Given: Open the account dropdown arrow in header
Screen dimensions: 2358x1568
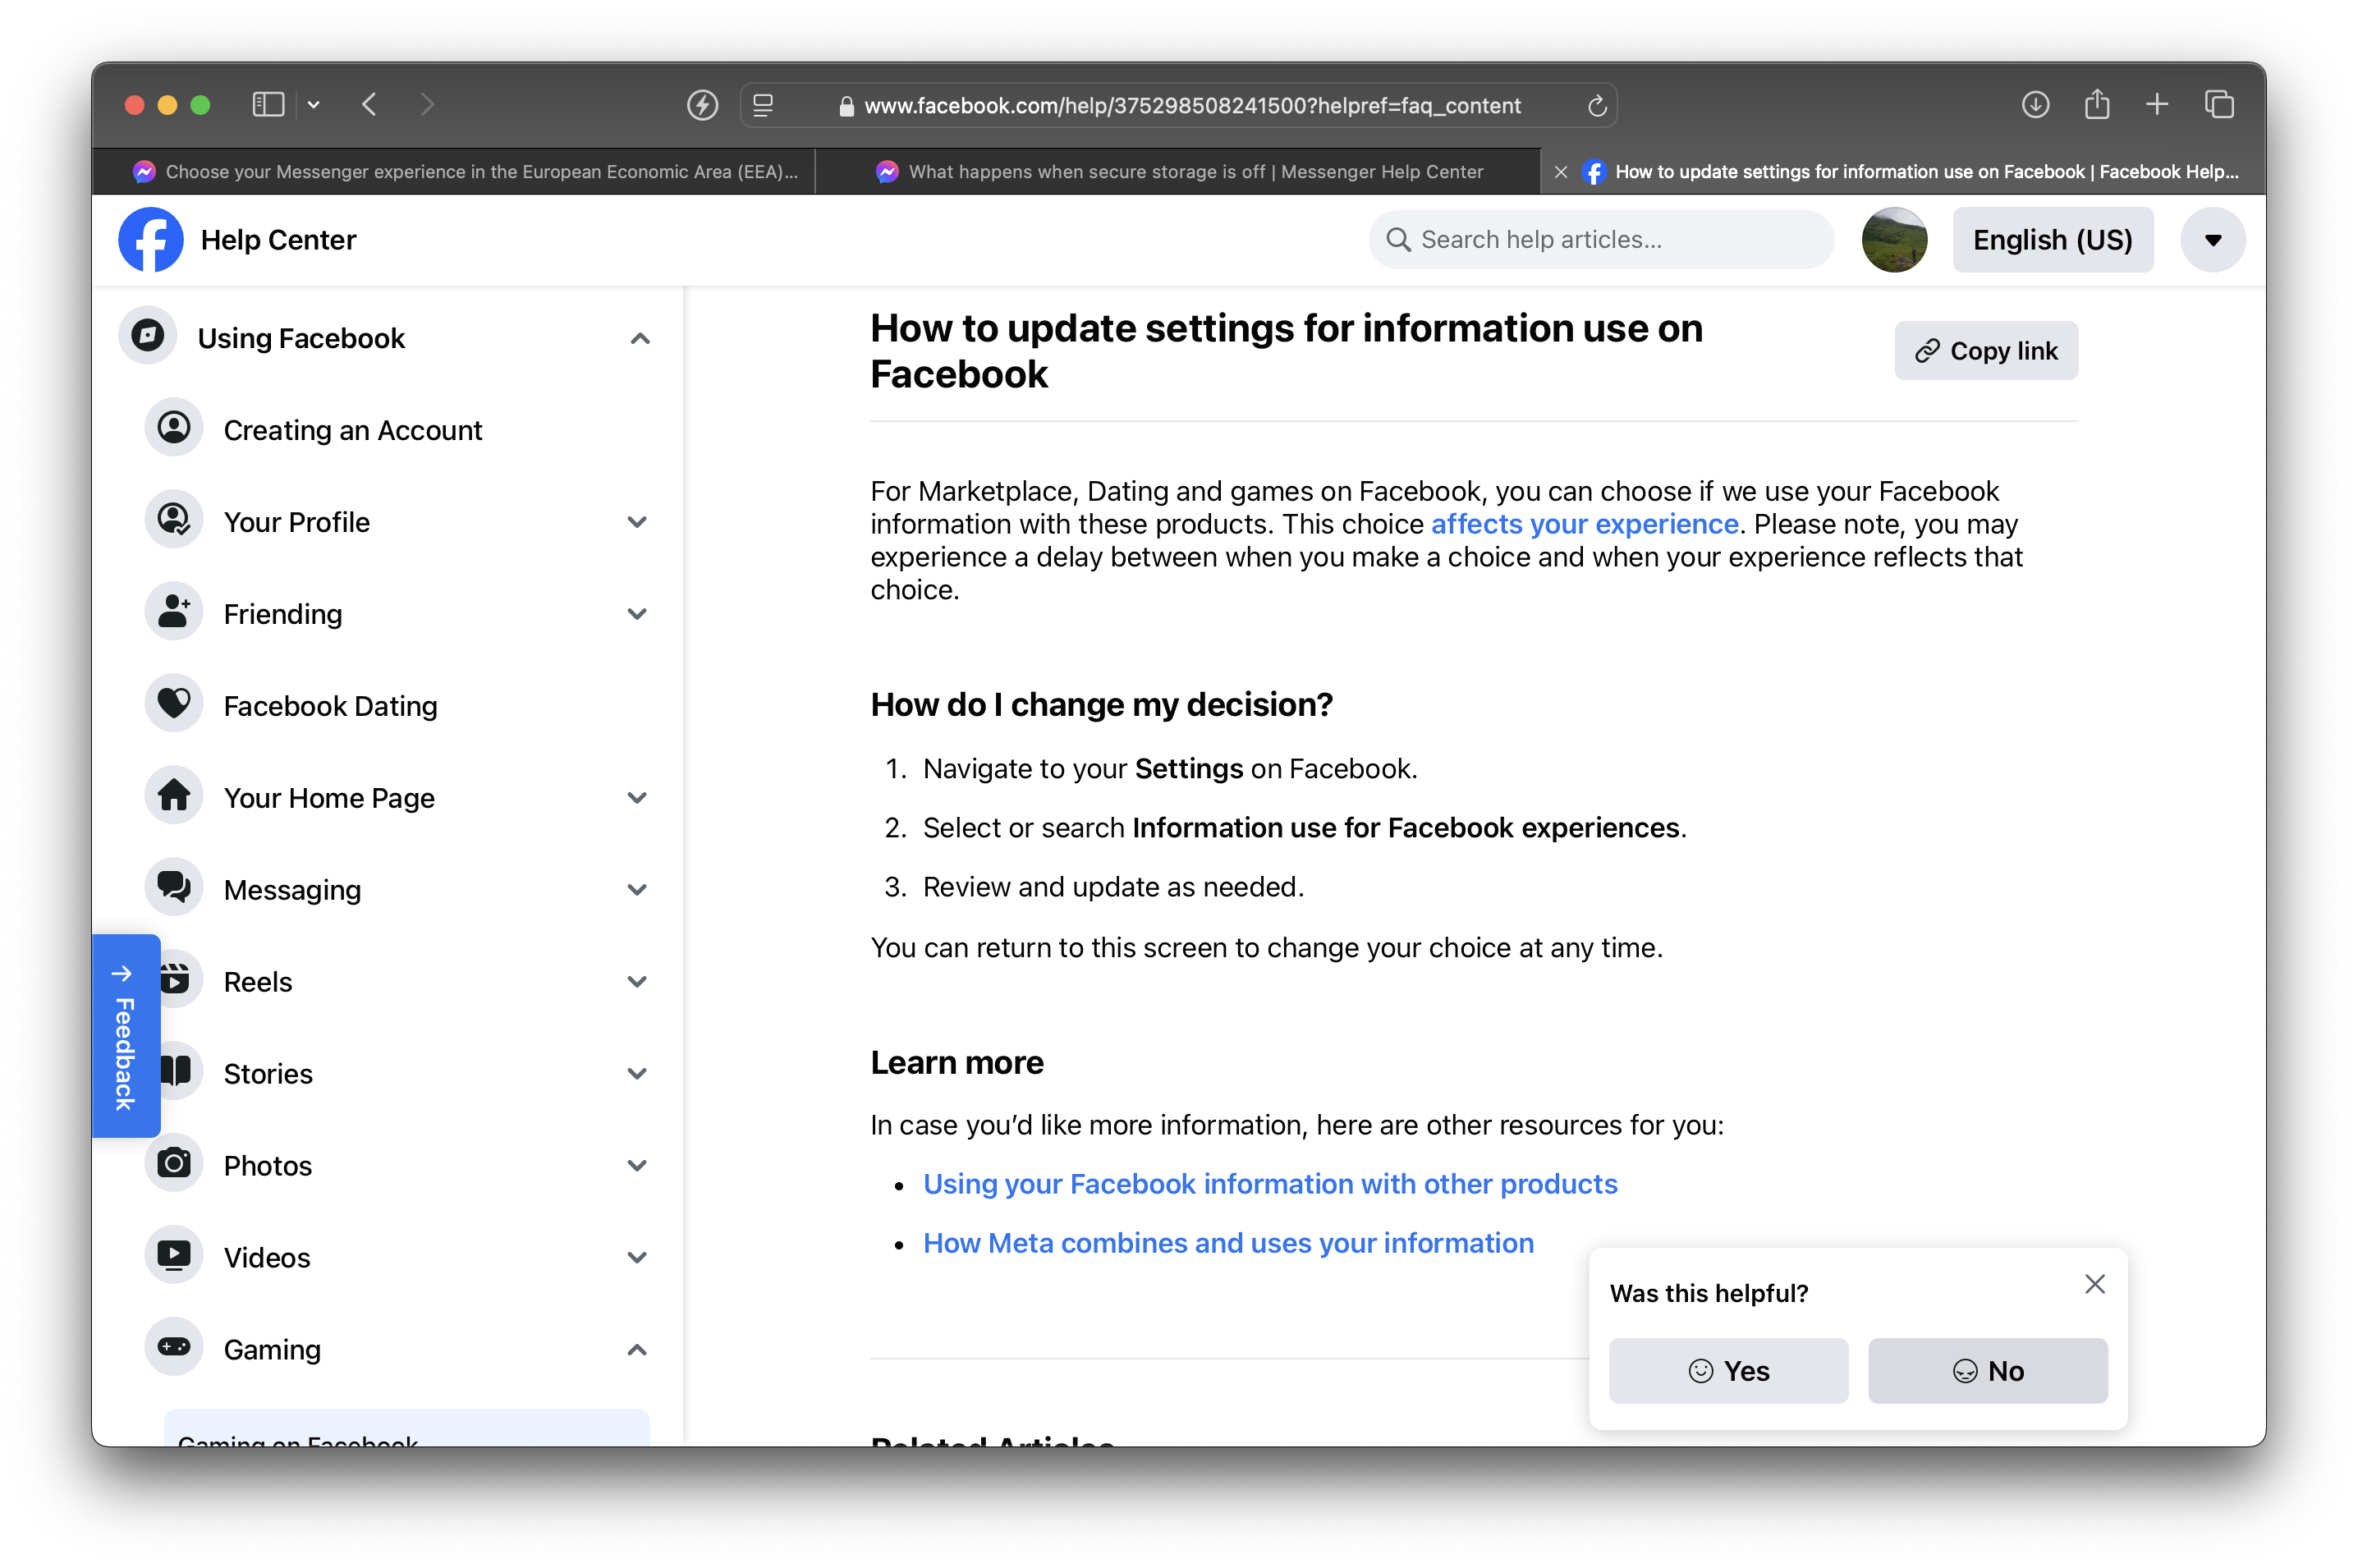Looking at the screenshot, I should pyautogui.click(x=2213, y=240).
